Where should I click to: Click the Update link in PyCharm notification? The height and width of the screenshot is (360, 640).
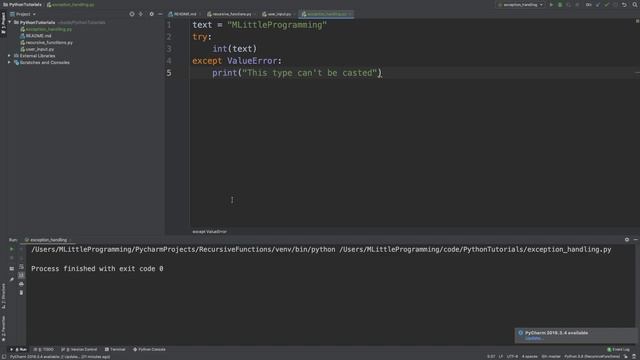pyautogui.click(x=533, y=338)
